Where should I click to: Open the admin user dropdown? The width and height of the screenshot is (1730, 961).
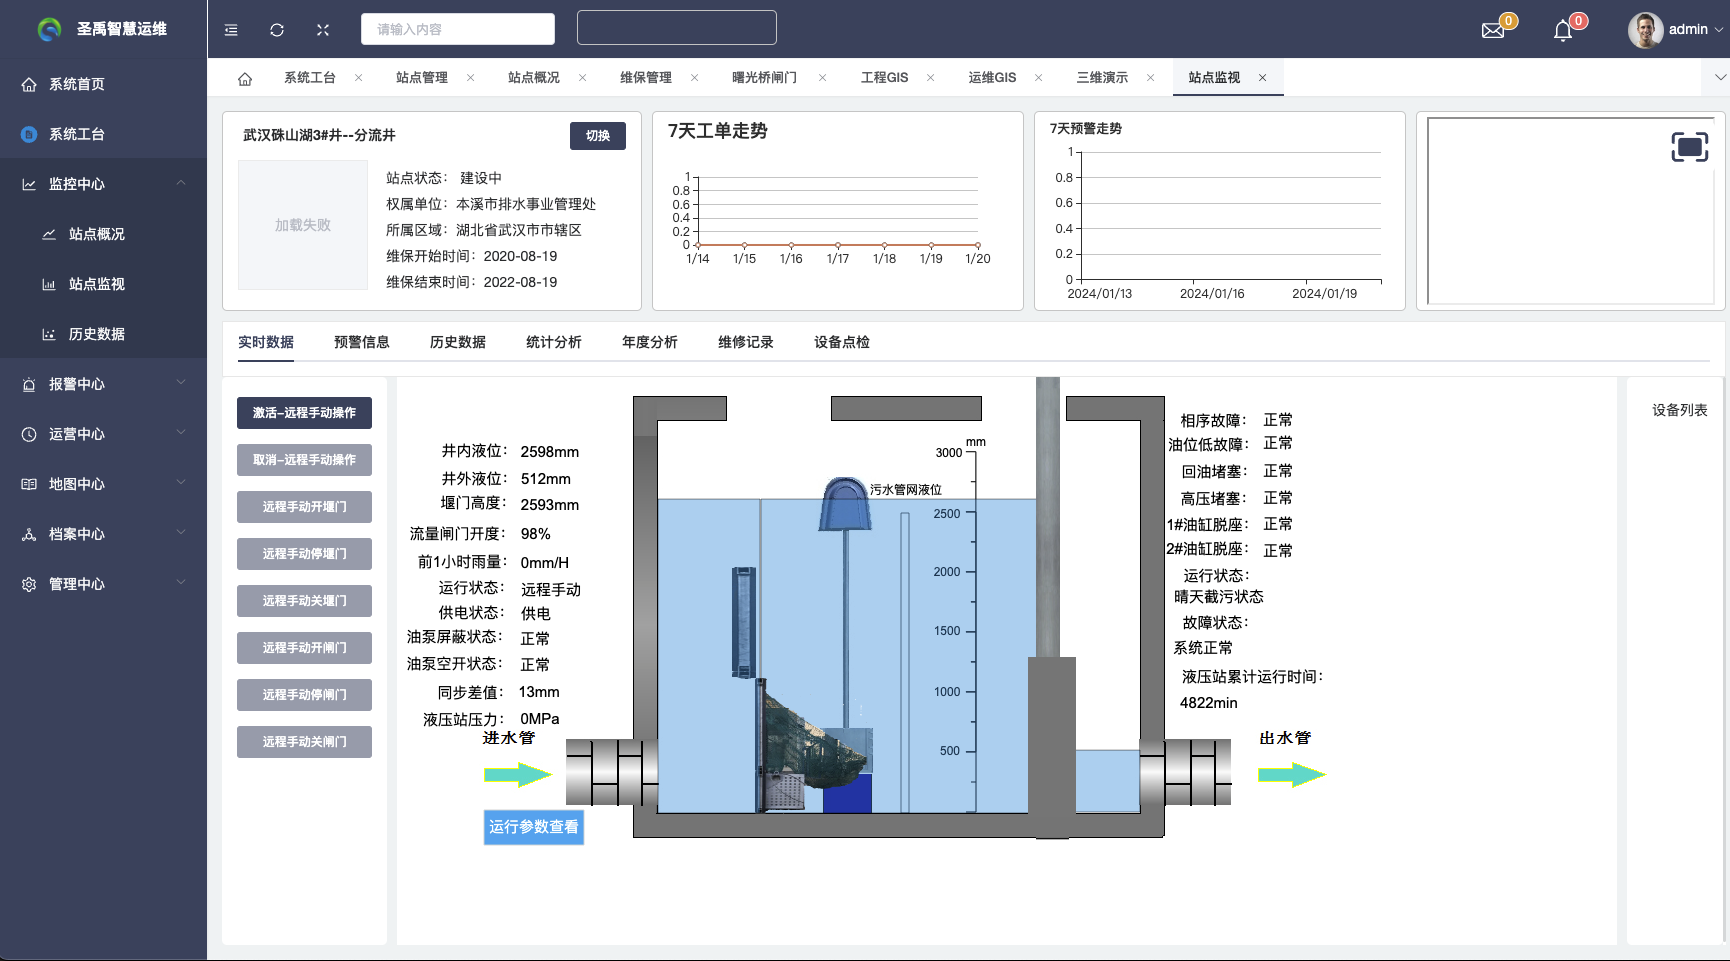click(x=1676, y=30)
